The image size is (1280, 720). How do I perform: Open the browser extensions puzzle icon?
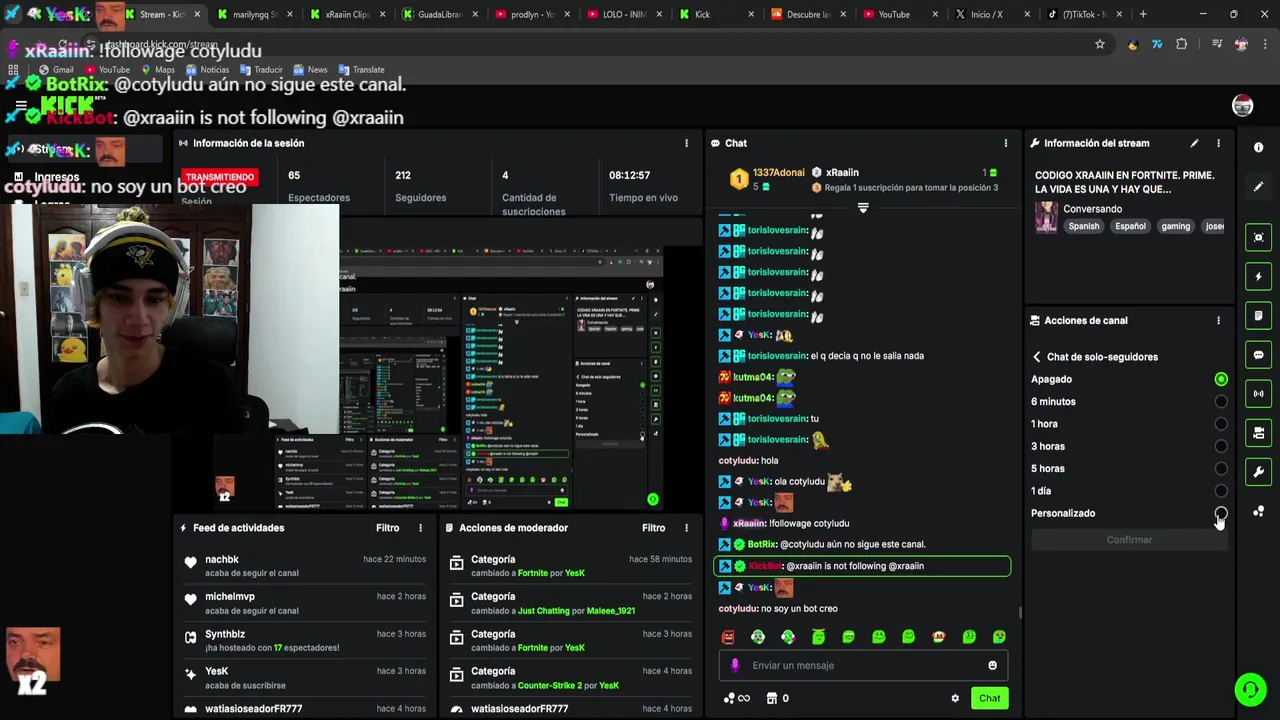pos(1182,44)
